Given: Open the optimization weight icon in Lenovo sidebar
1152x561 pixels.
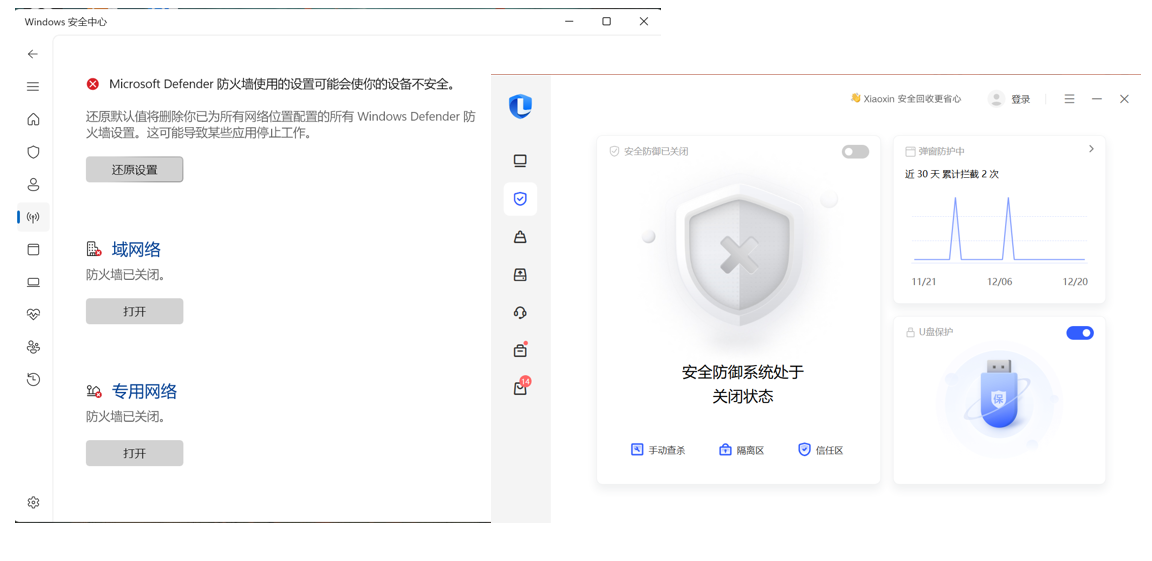Looking at the screenshot, I should pyautogui.click(x=520, y=236).
